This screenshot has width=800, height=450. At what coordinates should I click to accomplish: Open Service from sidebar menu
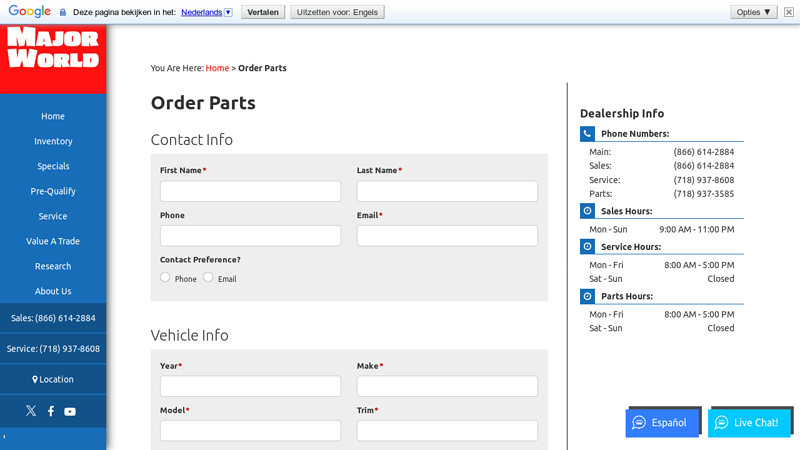coord(53,216)
